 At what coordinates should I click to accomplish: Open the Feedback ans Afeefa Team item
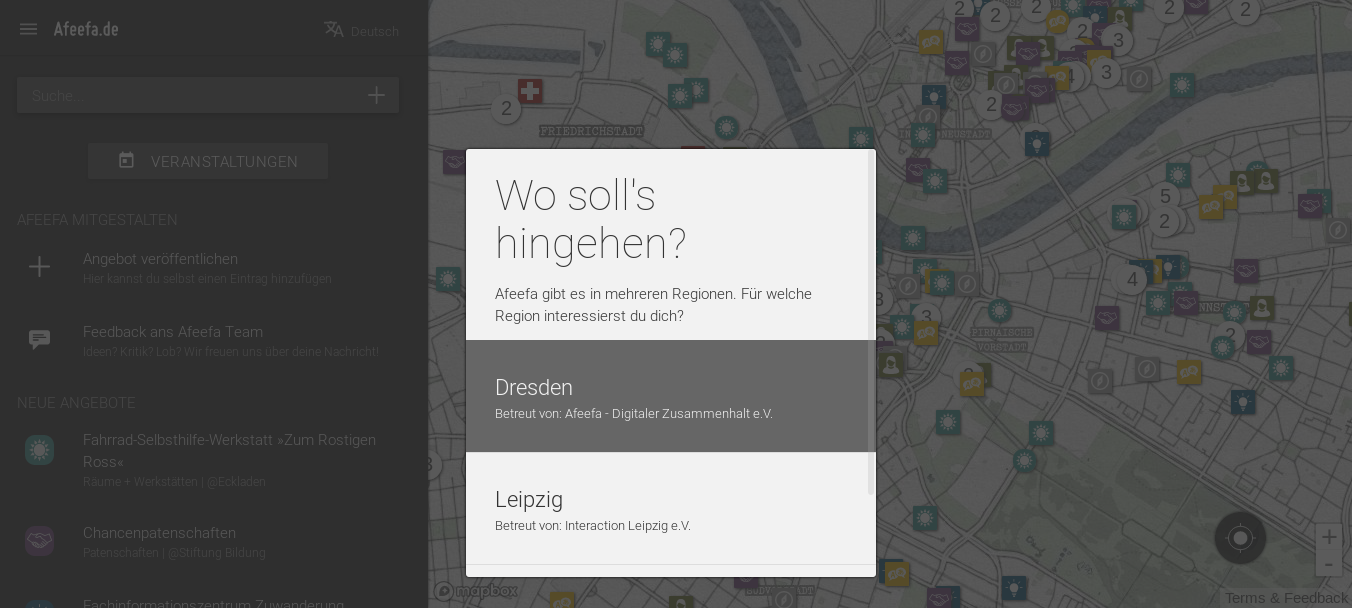pos(230,341)
